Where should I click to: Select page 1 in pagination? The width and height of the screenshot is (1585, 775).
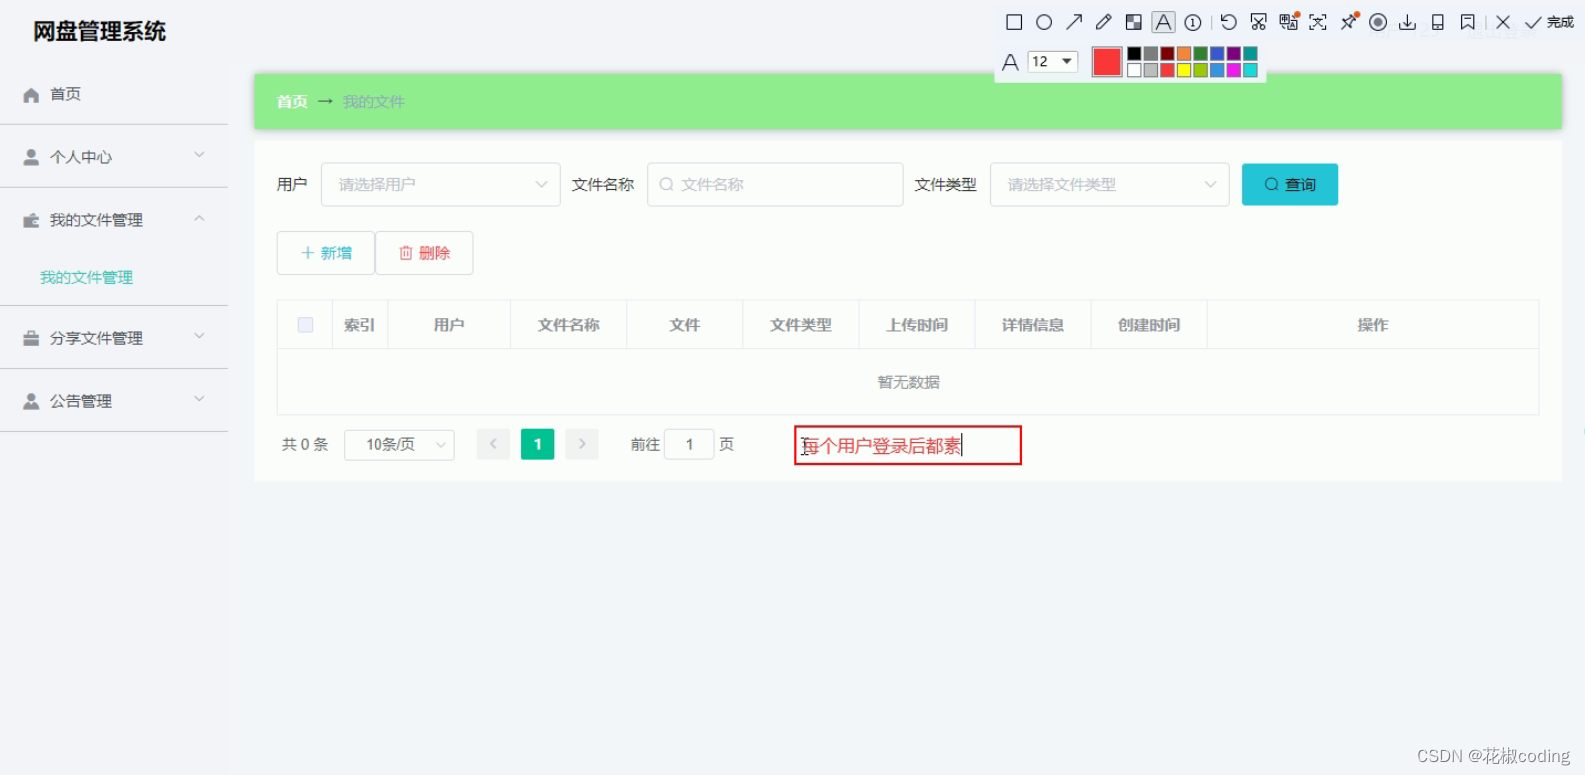coord(538,444)
